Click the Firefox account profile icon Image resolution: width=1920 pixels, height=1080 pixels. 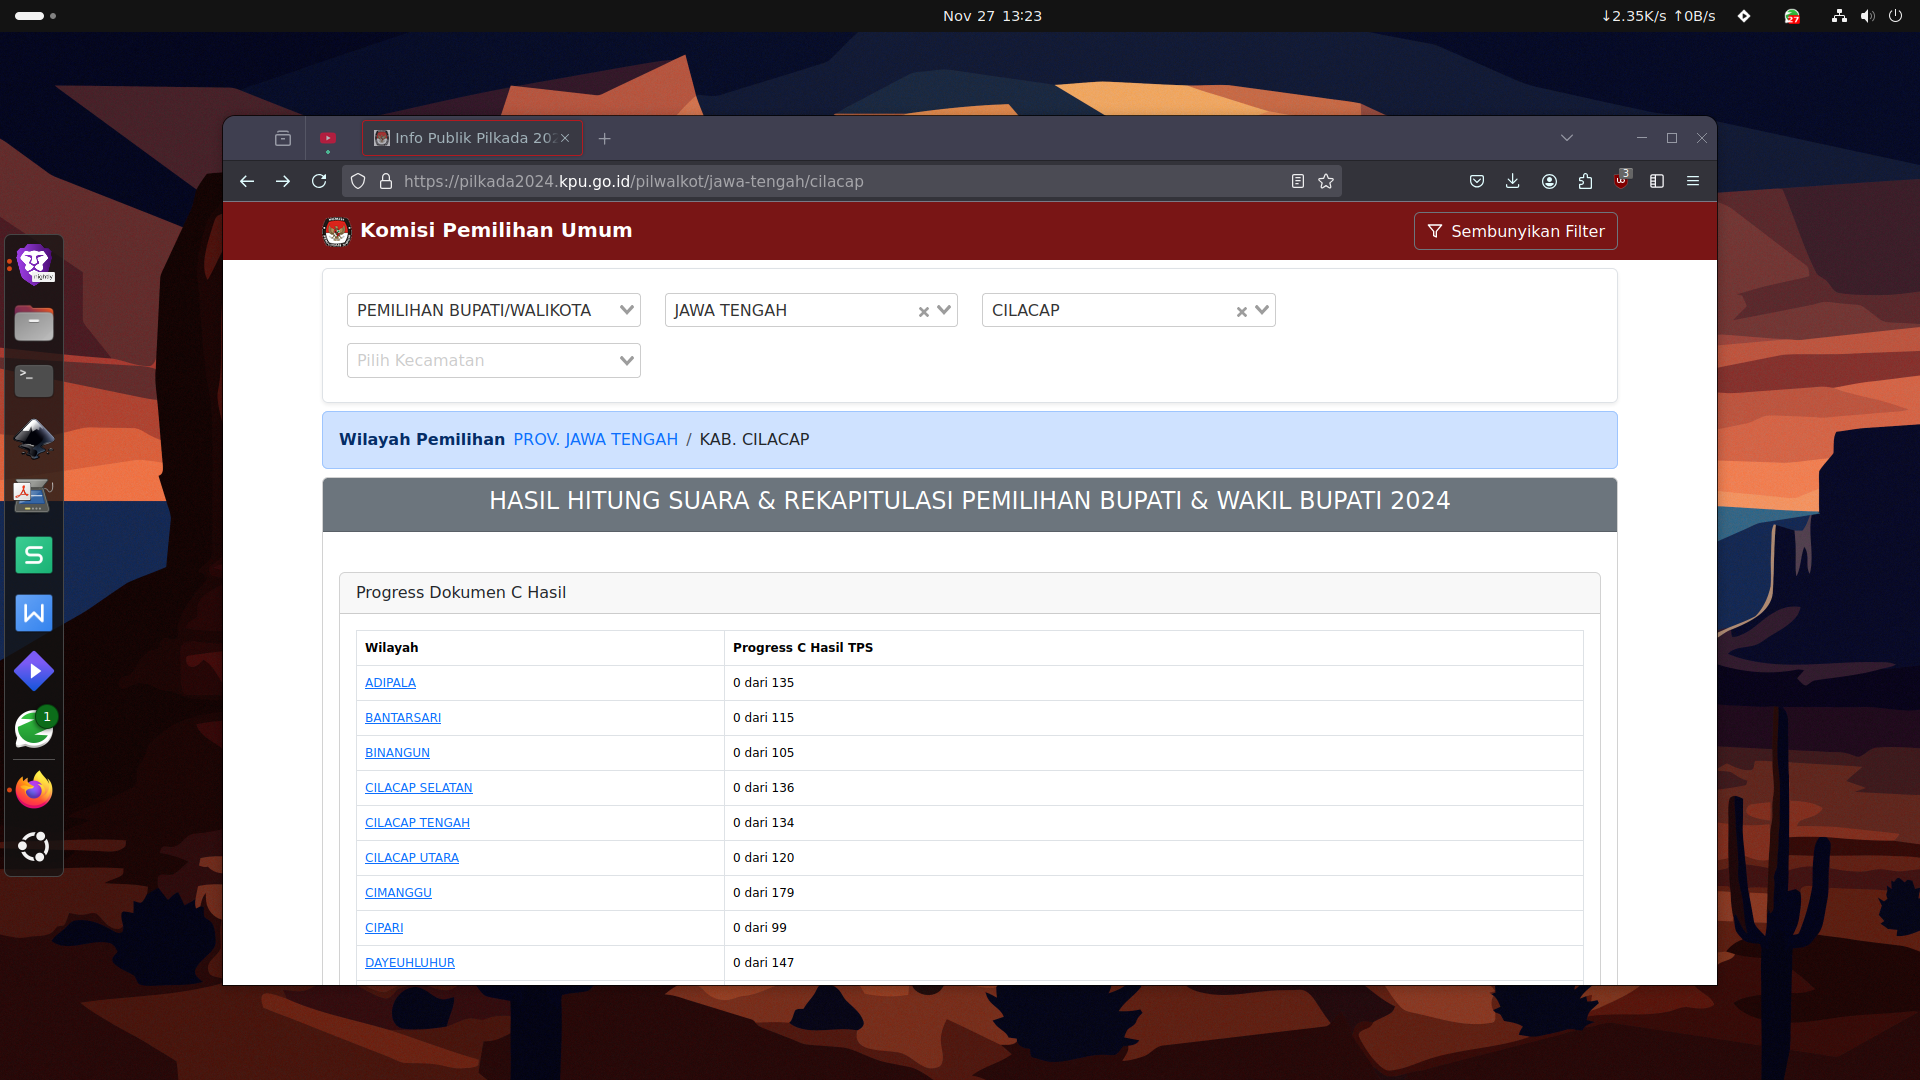pos(1549,181)
